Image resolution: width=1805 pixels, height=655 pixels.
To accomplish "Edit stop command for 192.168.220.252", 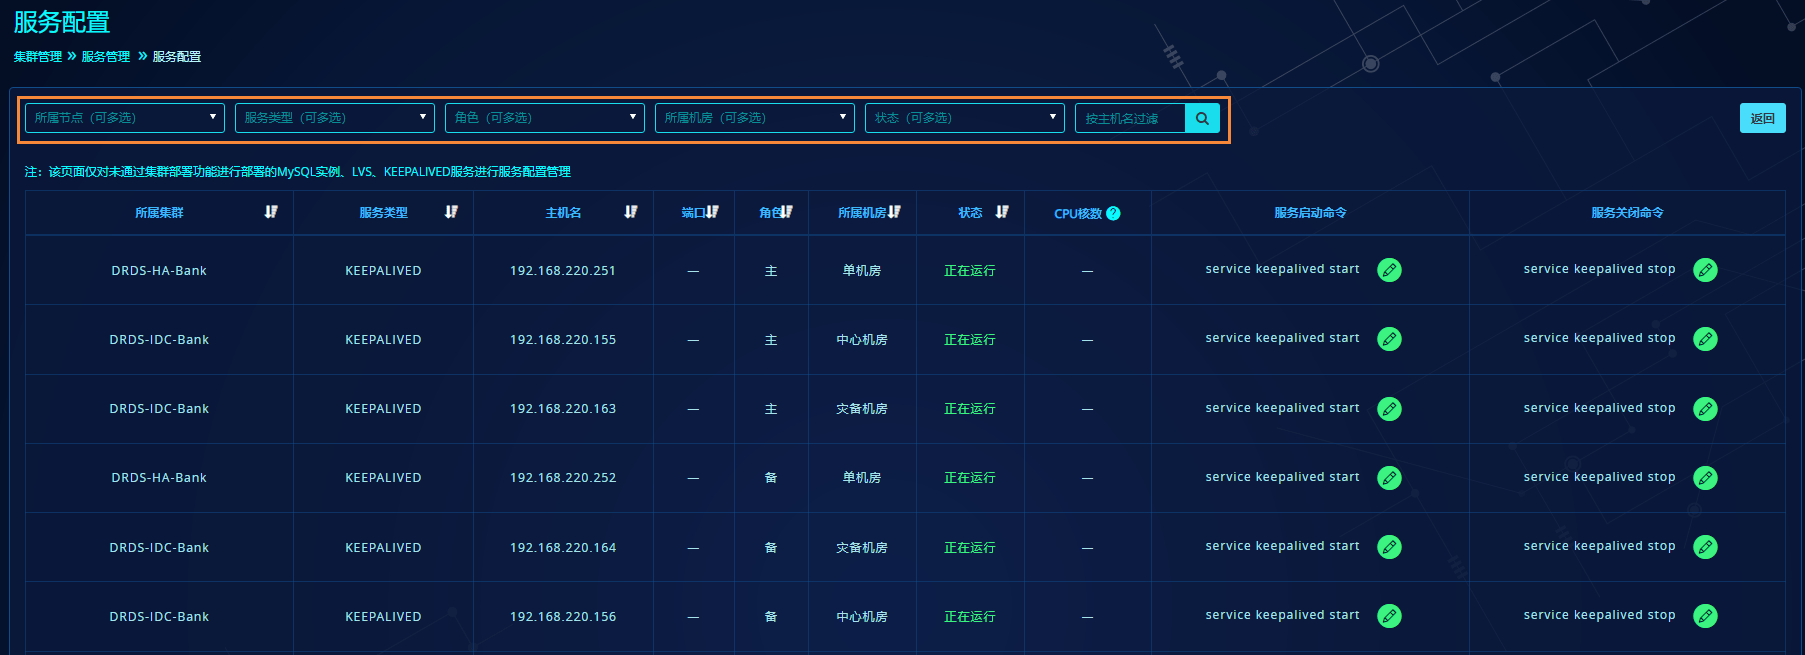I will [x=1705, y=478].
